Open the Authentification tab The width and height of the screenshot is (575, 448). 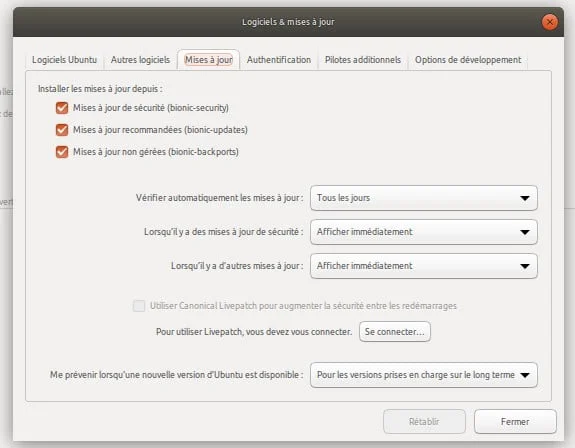279,60
